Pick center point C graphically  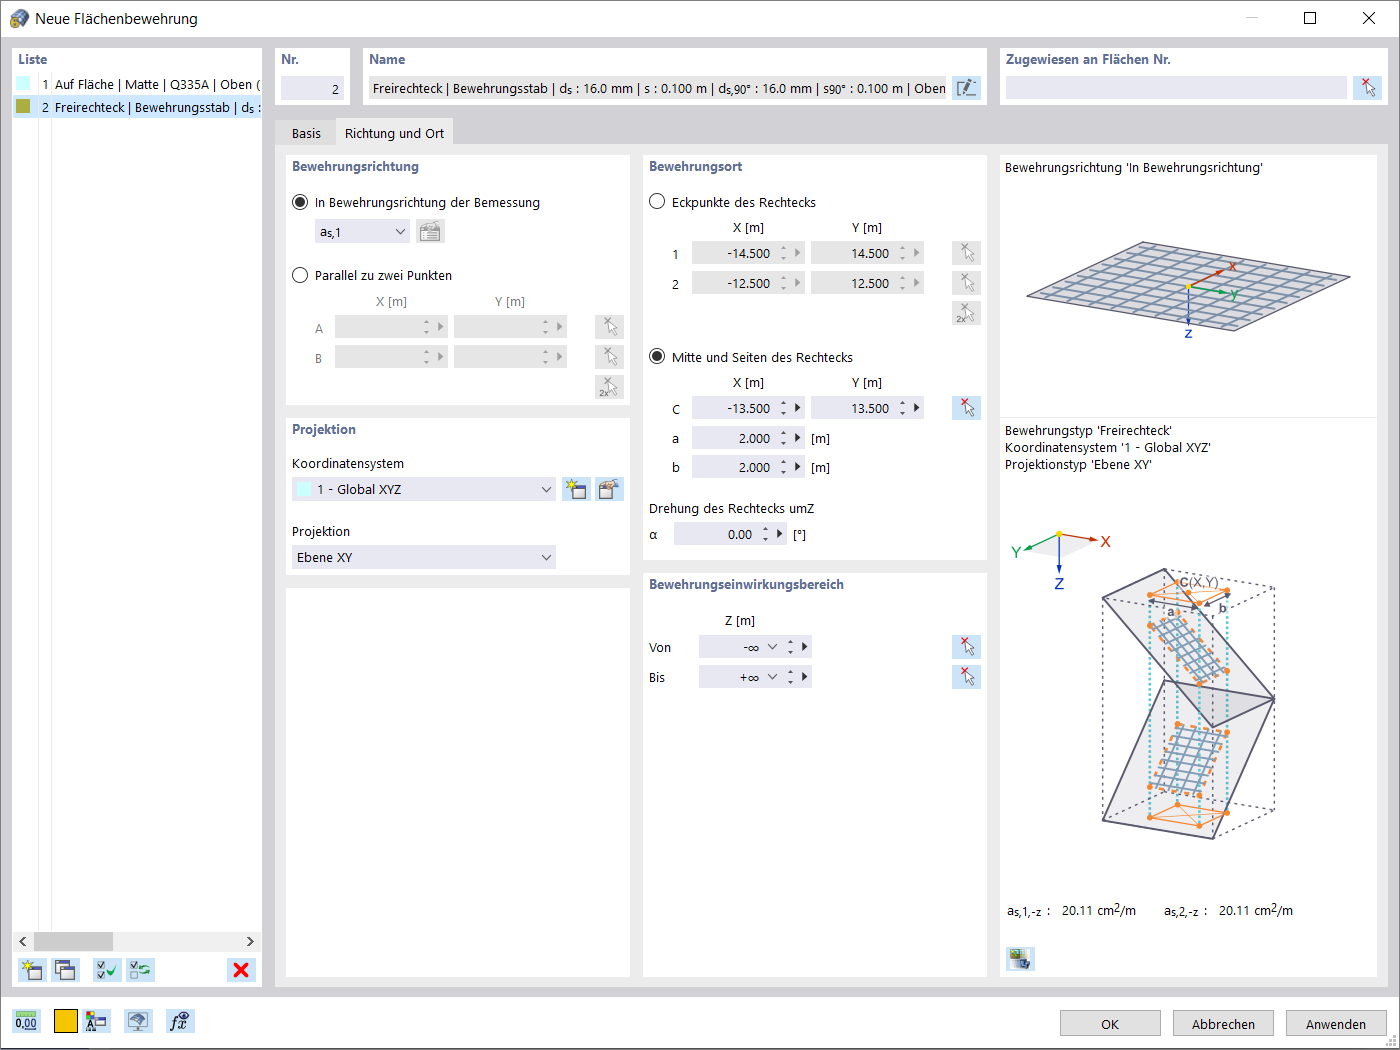[966, 408]
